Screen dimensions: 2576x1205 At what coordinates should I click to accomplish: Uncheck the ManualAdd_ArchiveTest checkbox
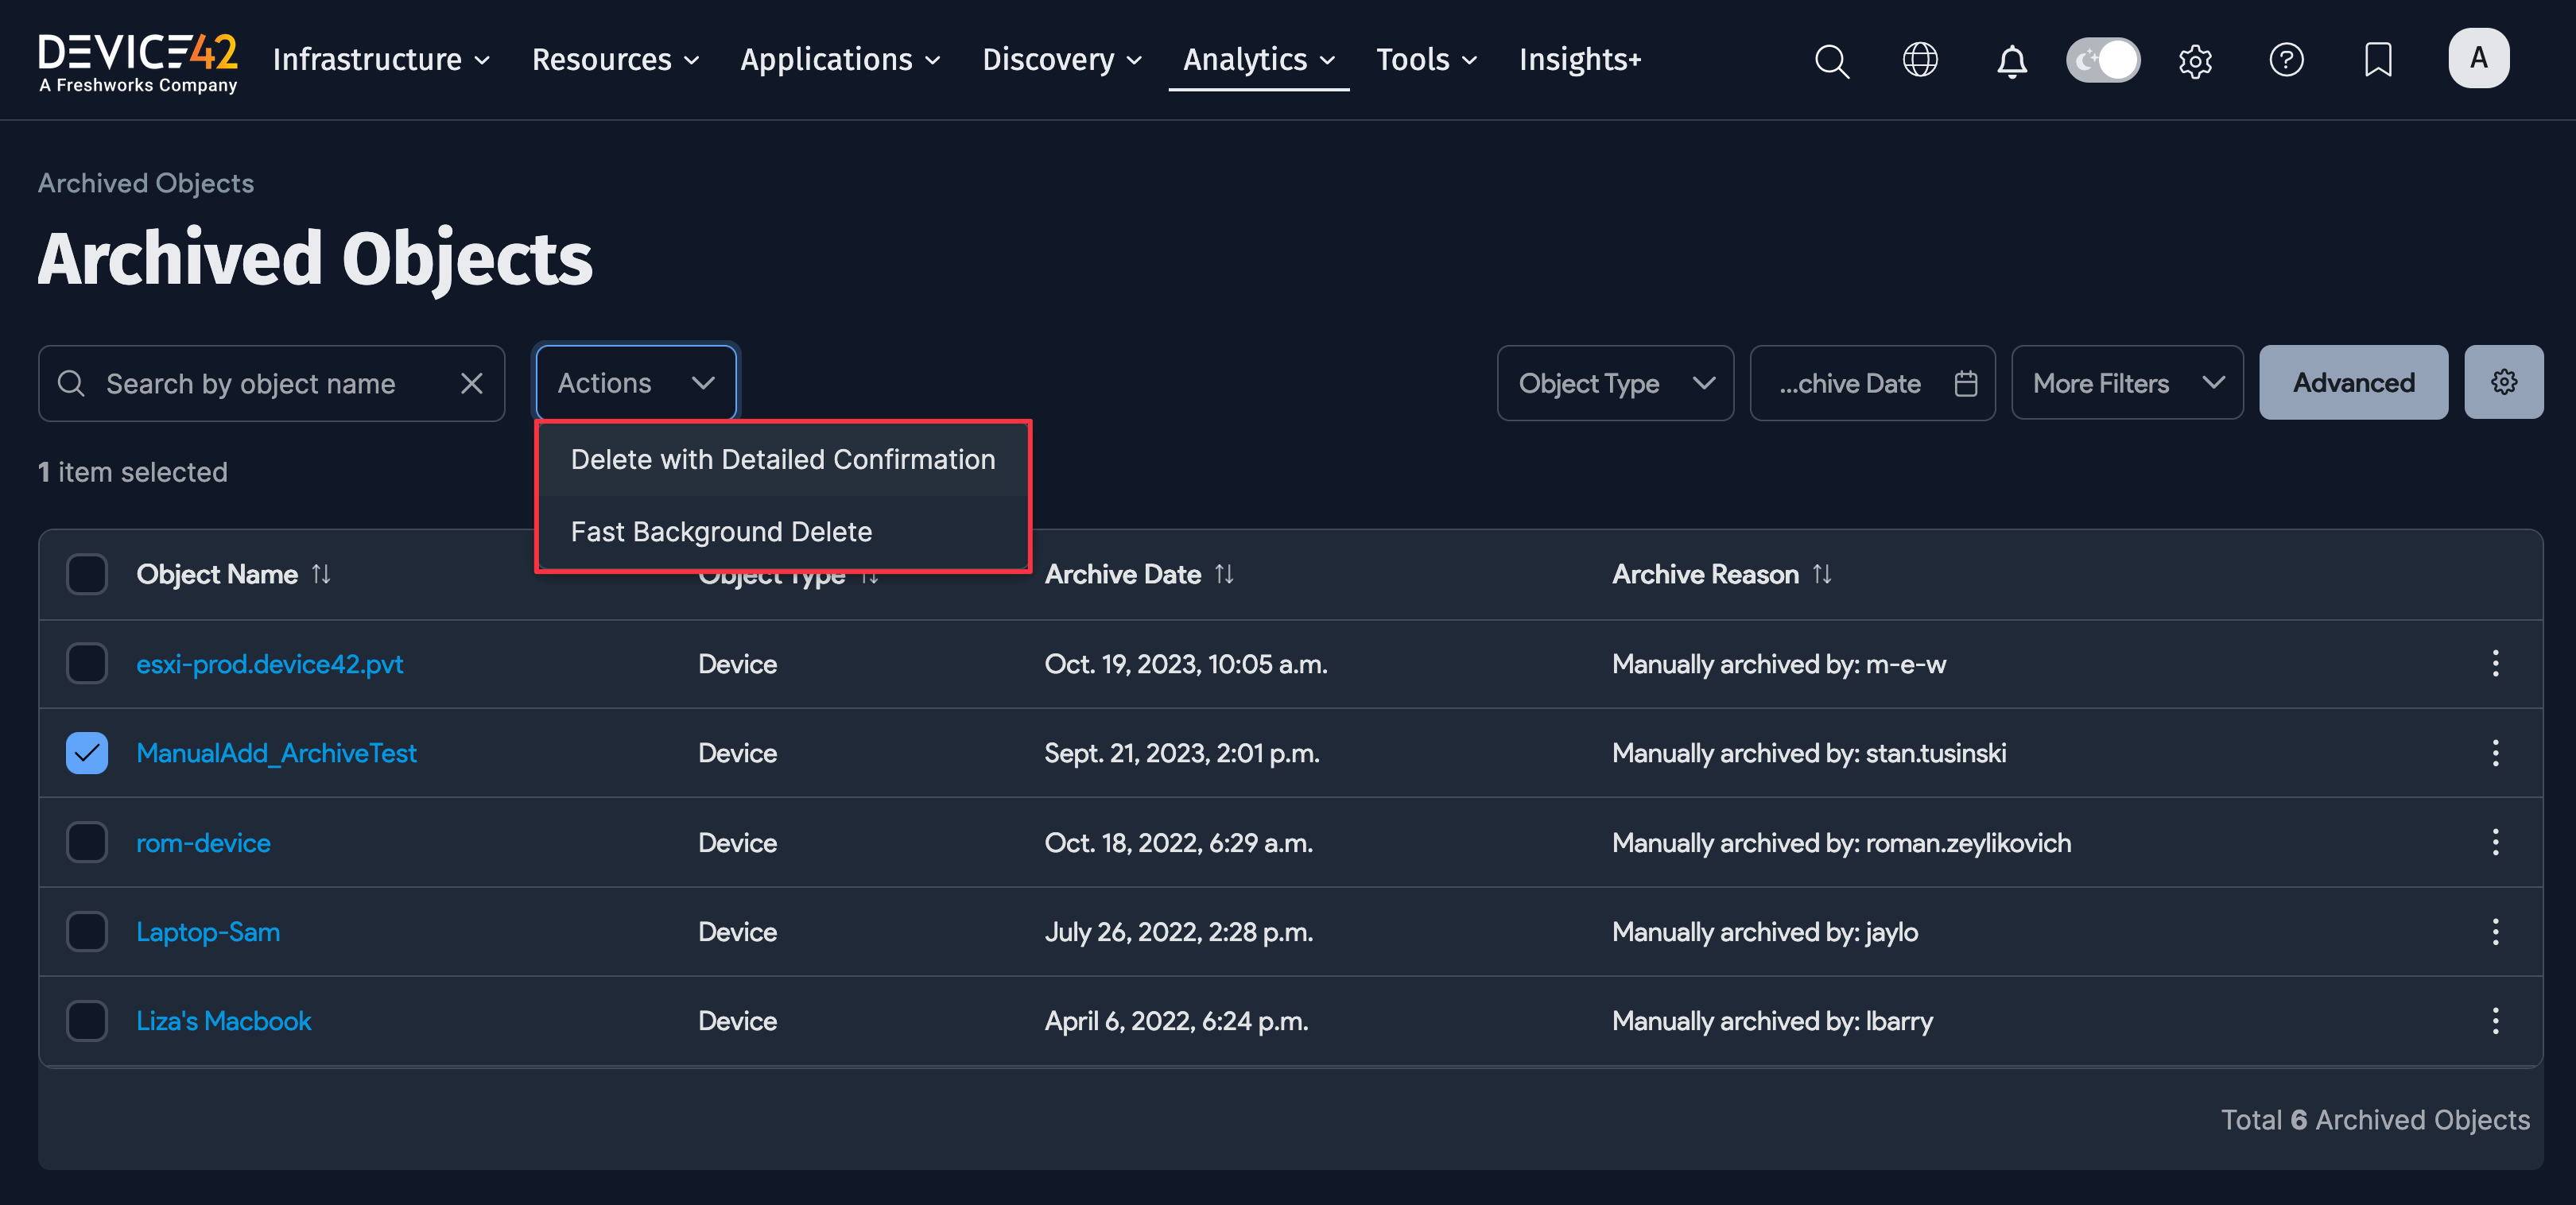pyautogui.click(x=87, y=753)
